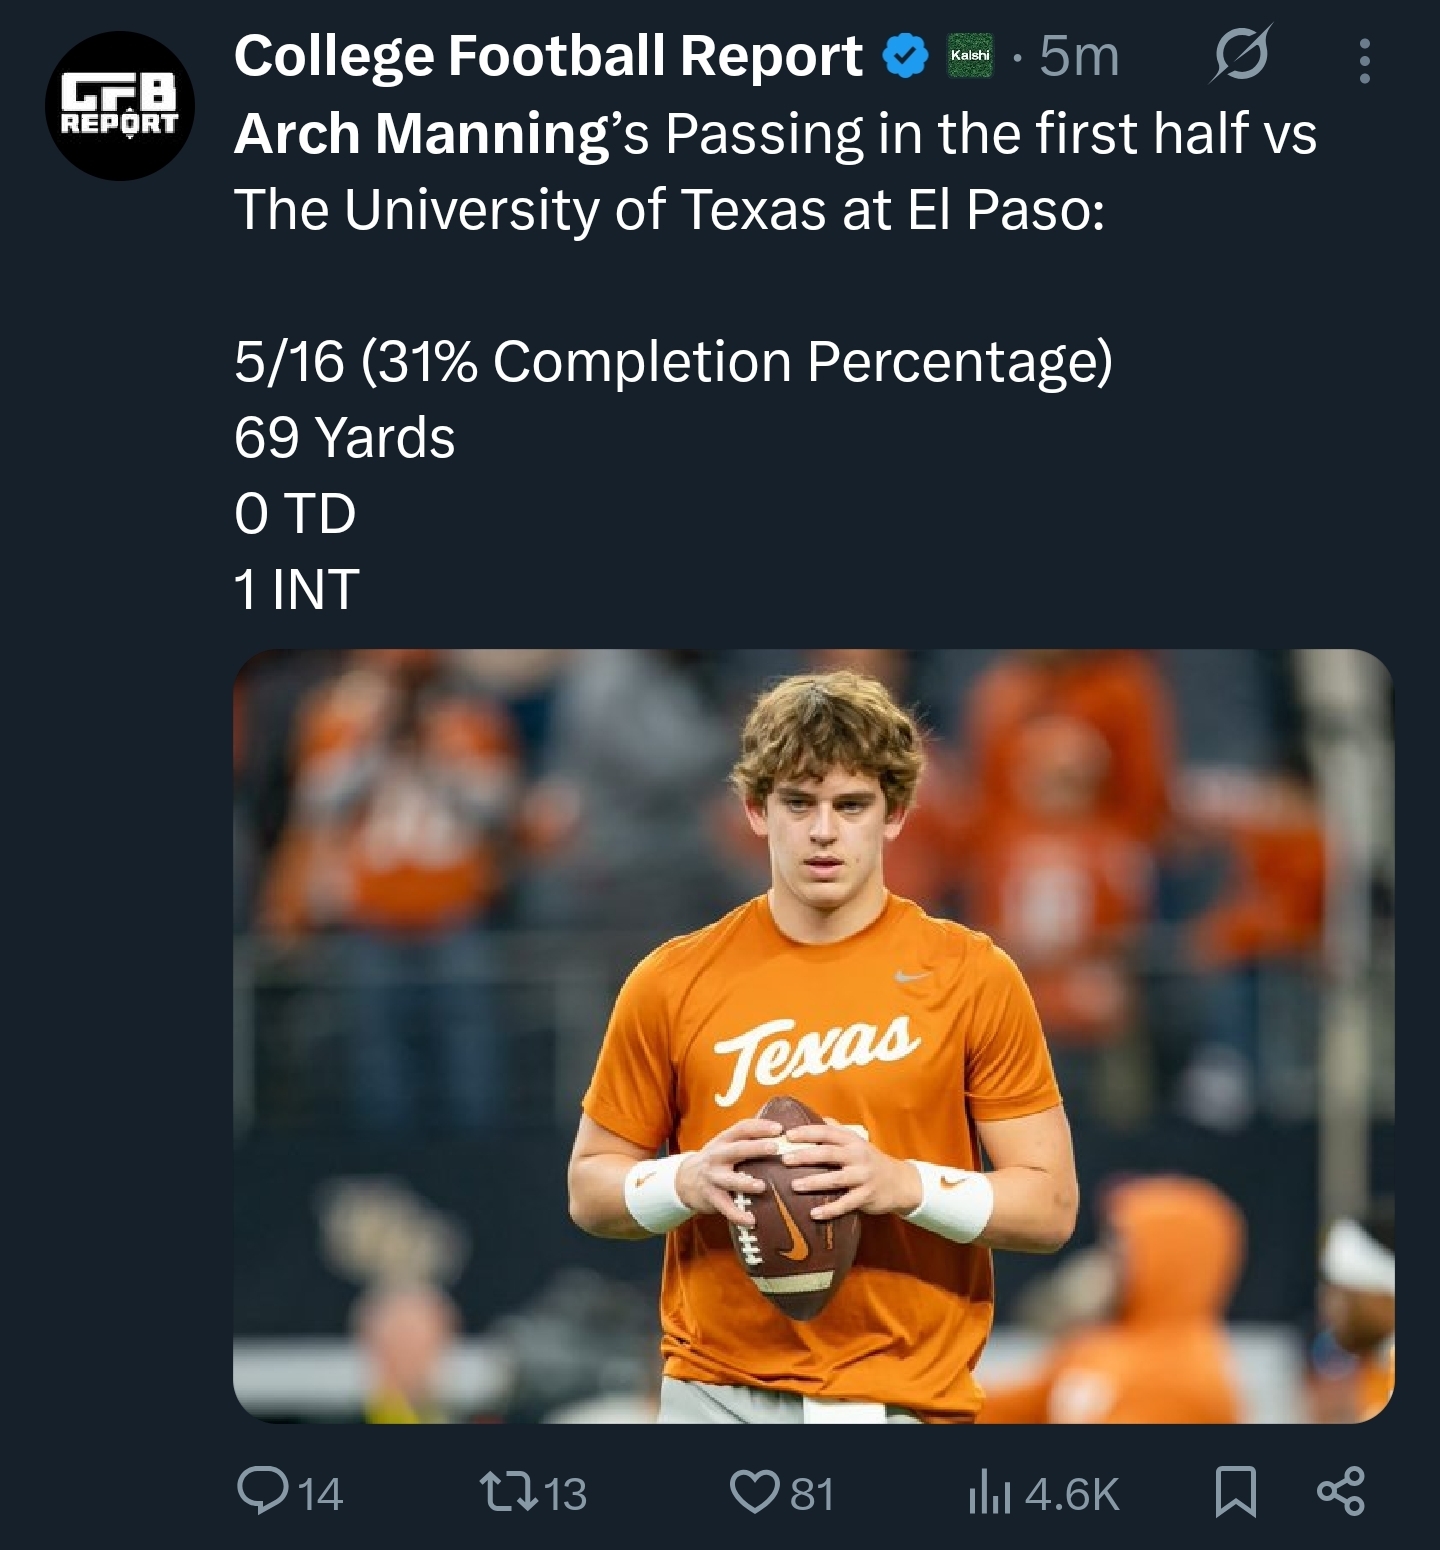Click the 4.6K views count
Image resolution: width=1440 pixels, height=1550 pixels.
point(1072,1494)
